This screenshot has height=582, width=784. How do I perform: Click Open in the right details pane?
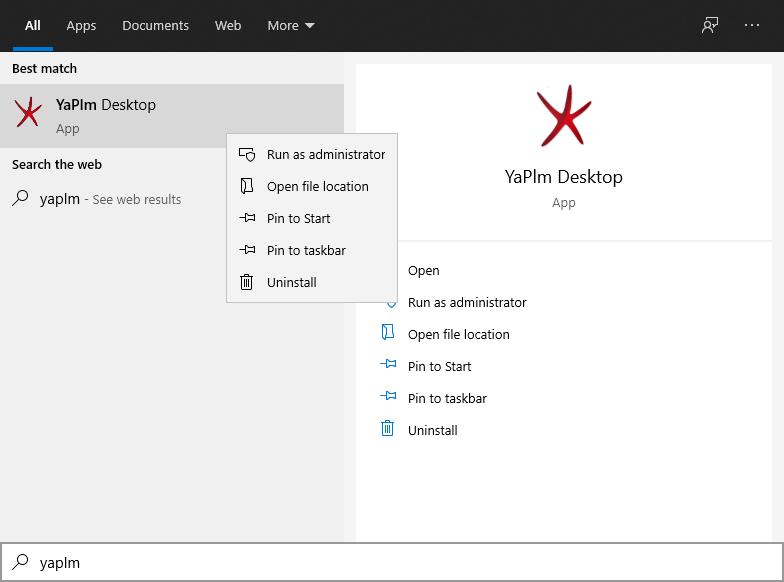pyautogui.click(x=424, y=270)
